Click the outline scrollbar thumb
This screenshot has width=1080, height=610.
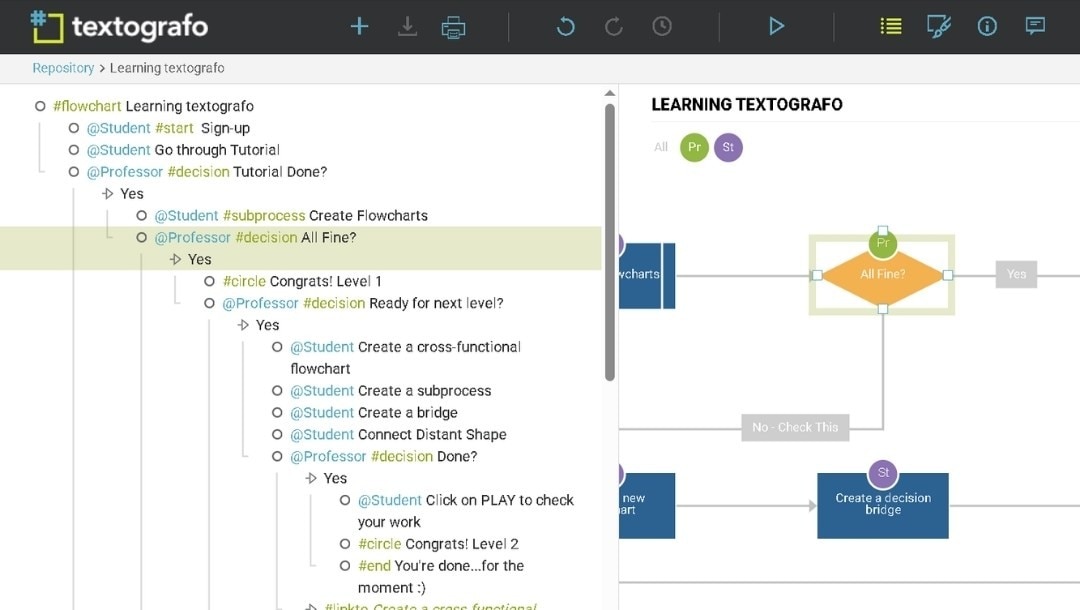(610, 242)
